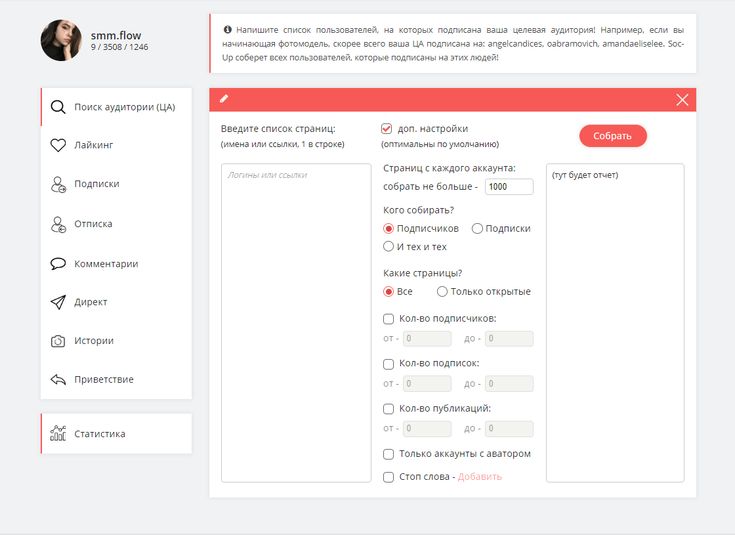Click the Истории camera icon

pos(58,341)
